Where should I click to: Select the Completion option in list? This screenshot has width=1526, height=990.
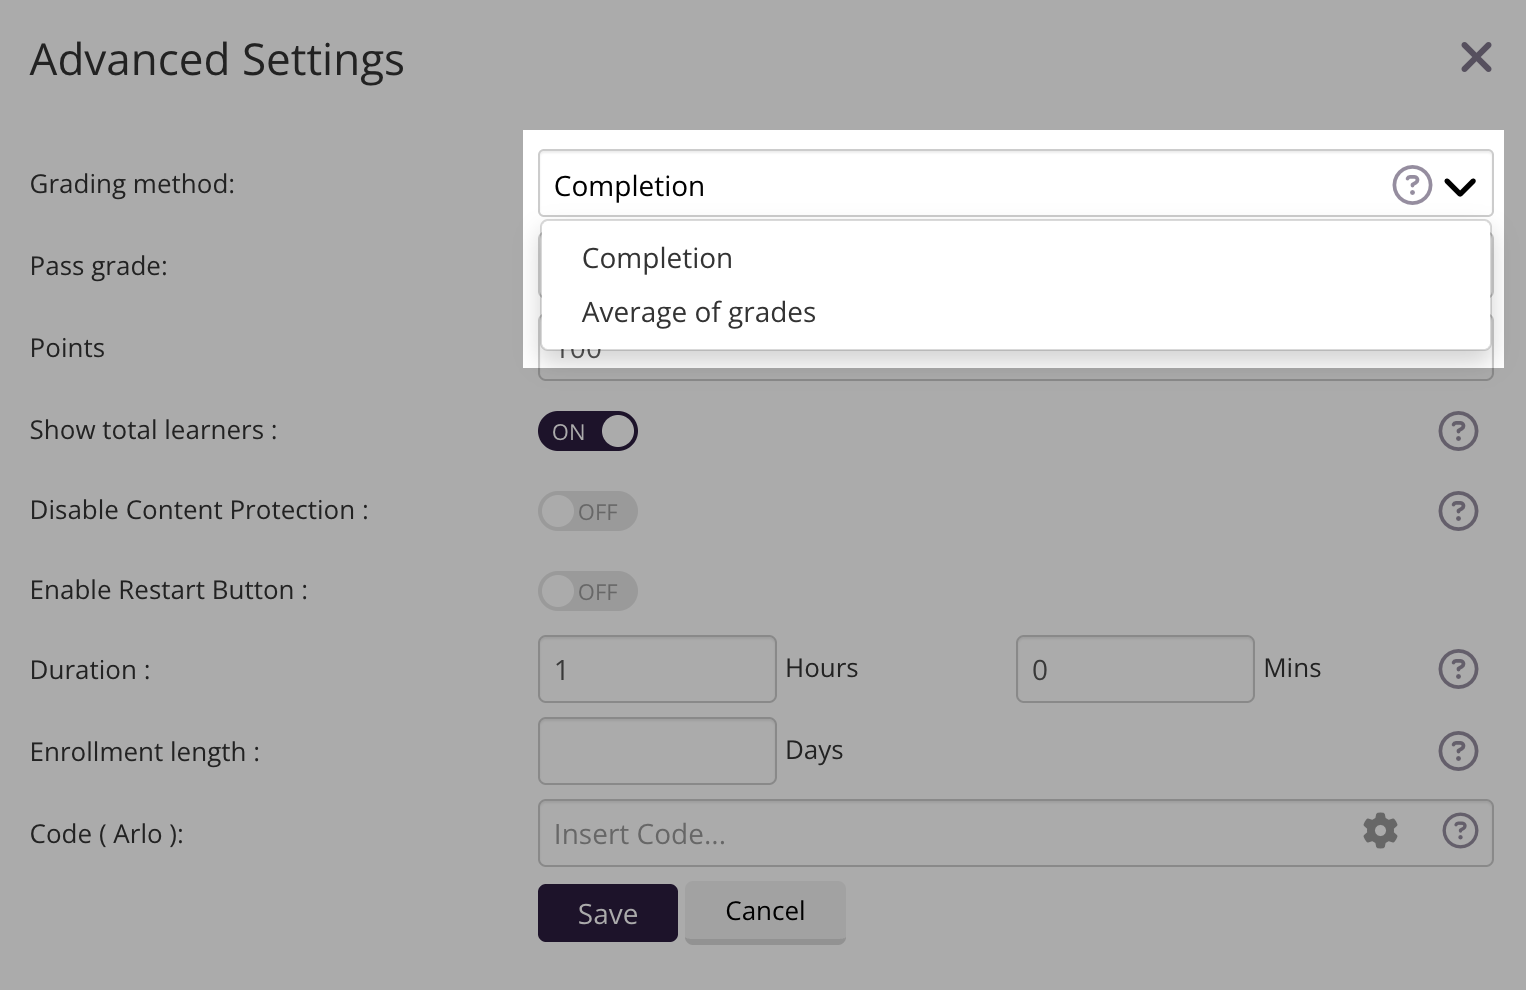coord(657,258)
